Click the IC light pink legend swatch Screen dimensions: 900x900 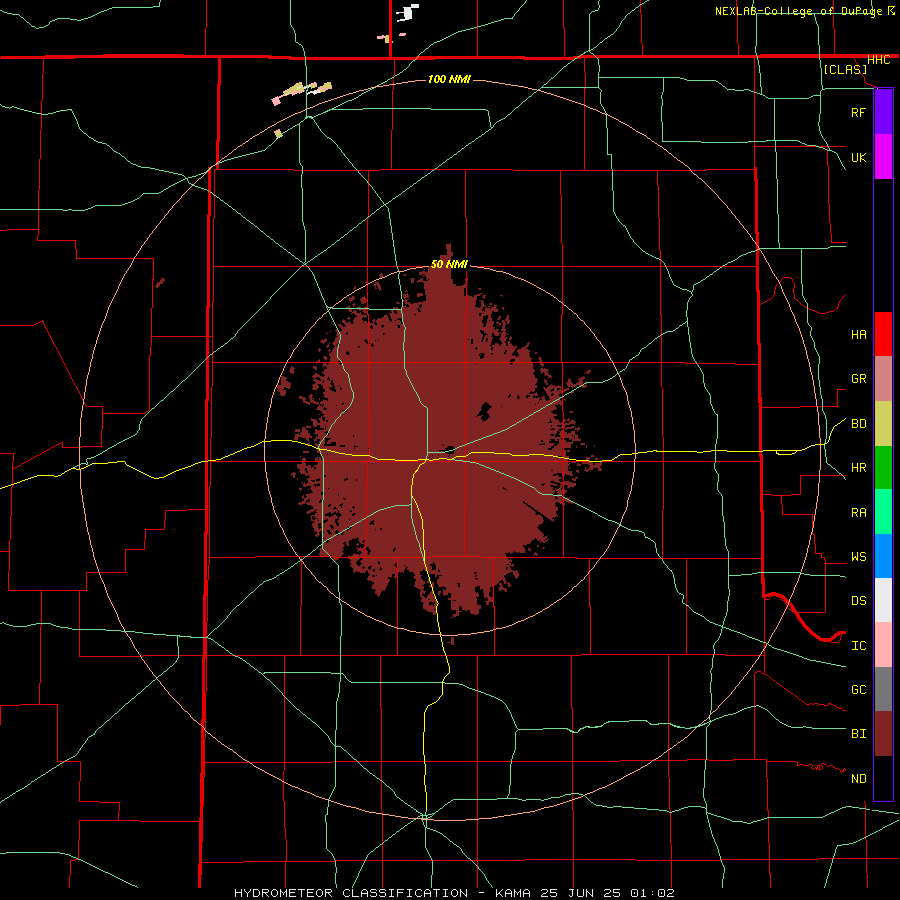(883, 645)
